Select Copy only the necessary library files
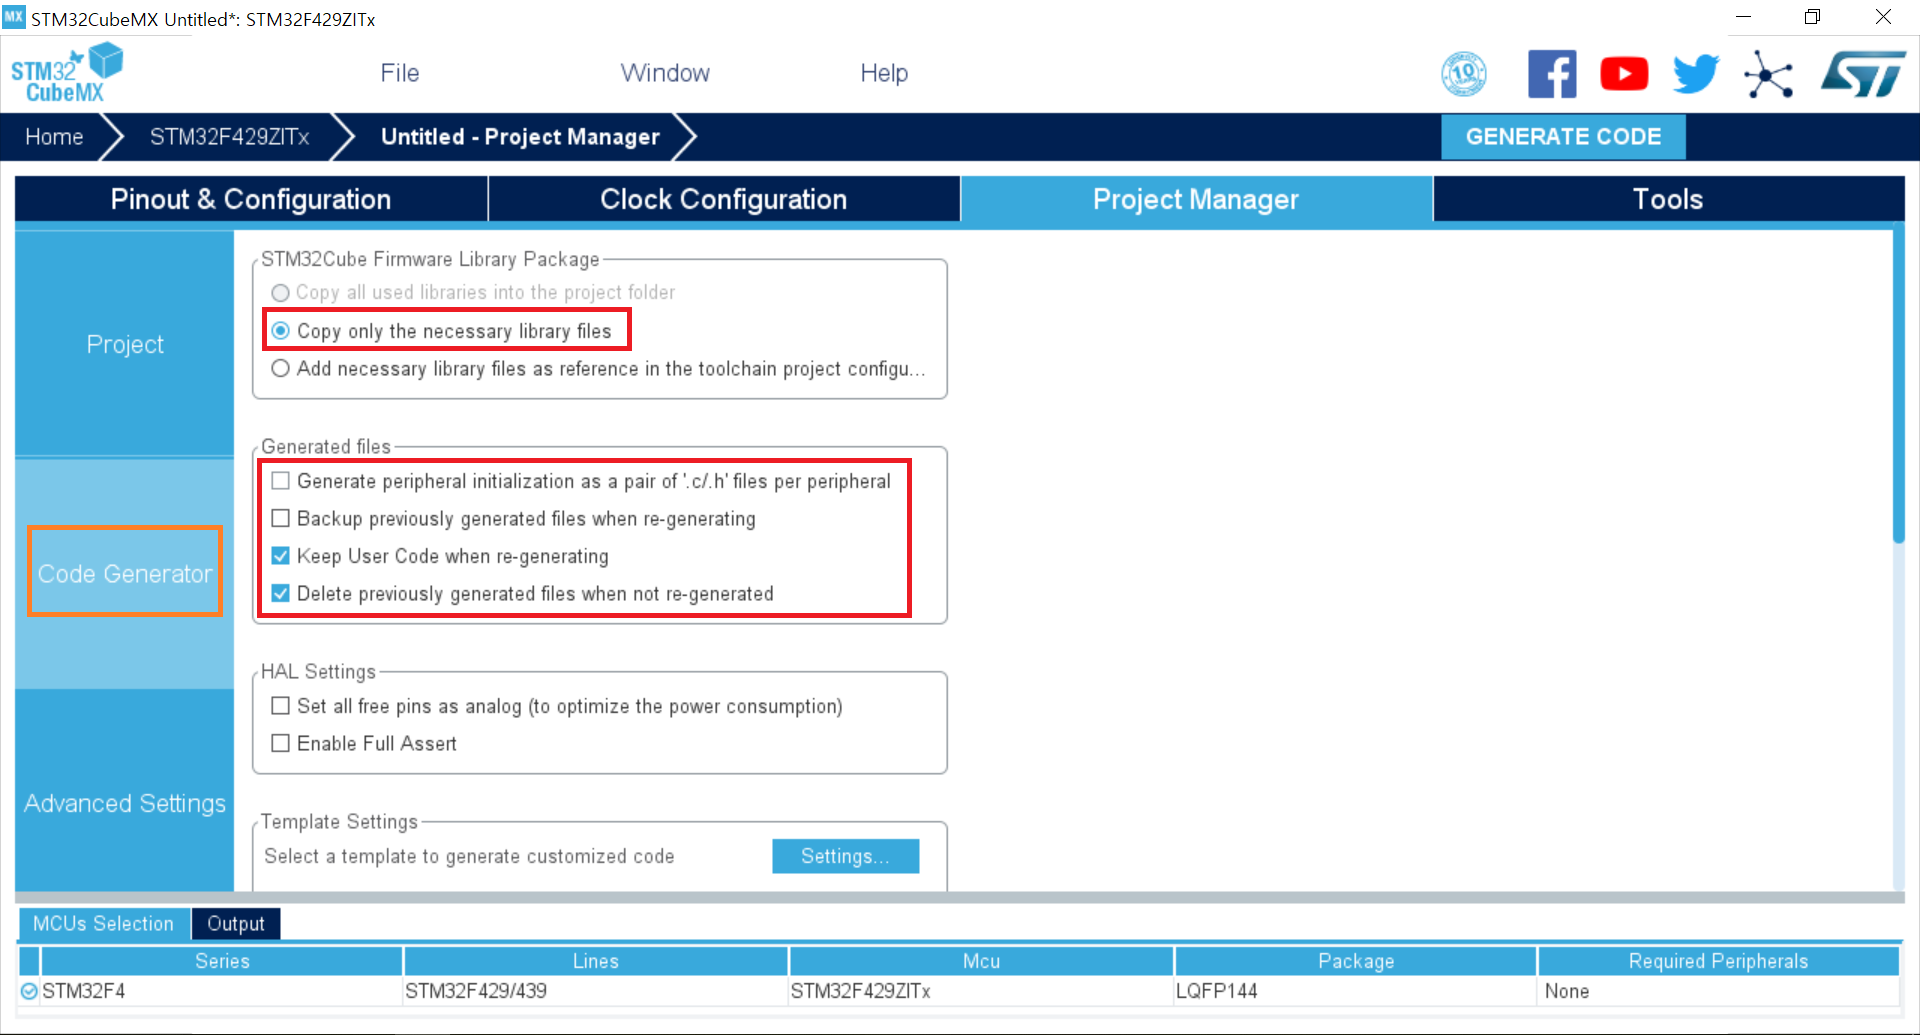Image resolution: width=1920 pixels, height=1035 pixels. click(x=281, y=331)
